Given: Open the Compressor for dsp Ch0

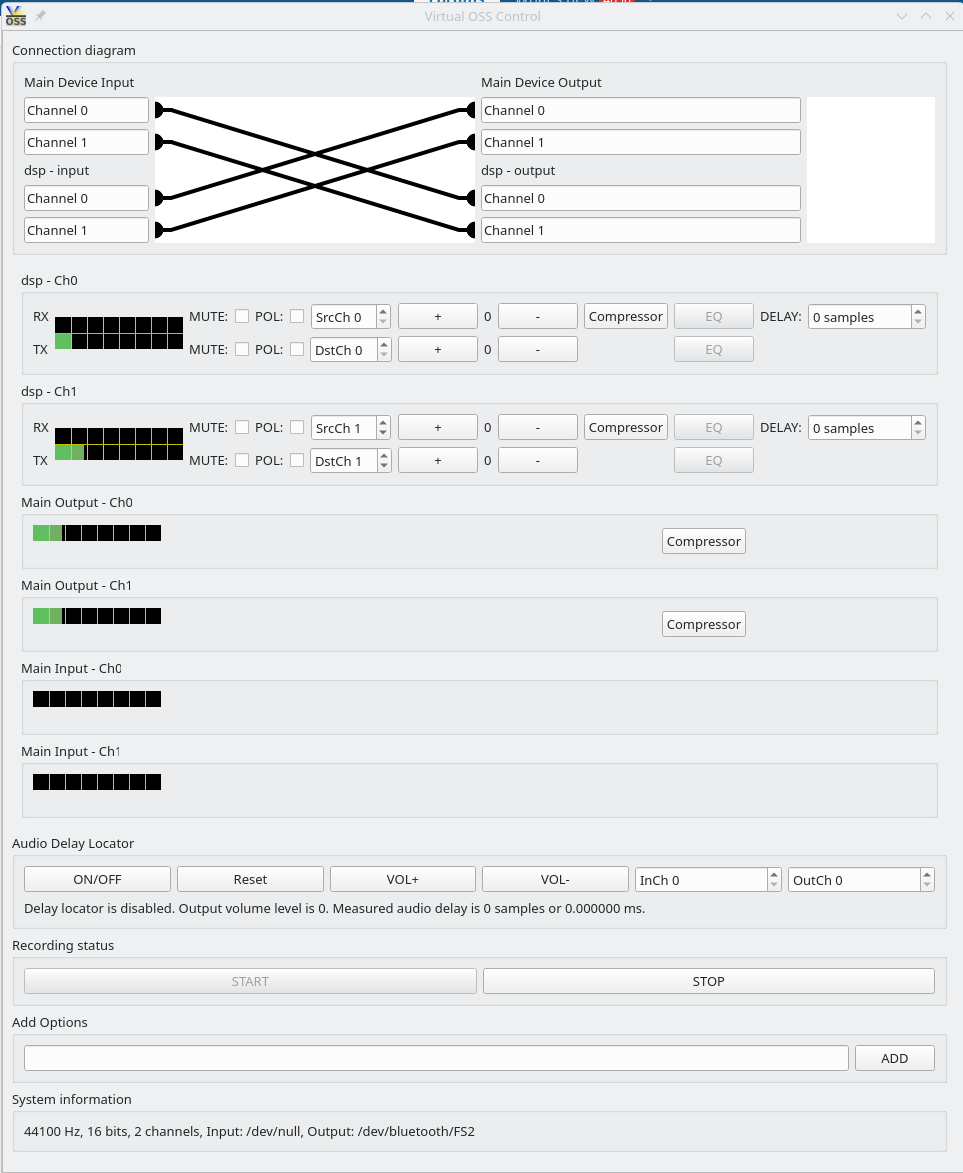Looking at the screenshot, I should point(625,316).
